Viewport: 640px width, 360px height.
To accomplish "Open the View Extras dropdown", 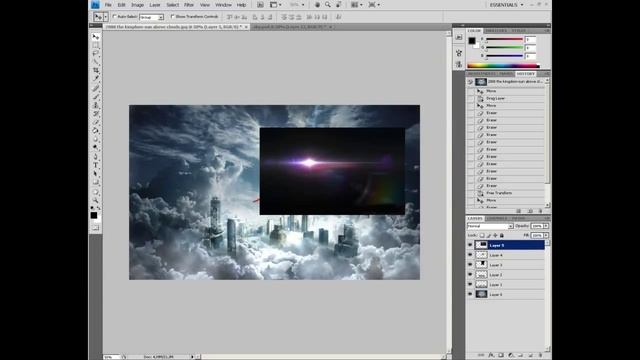I will pos(276,5).
